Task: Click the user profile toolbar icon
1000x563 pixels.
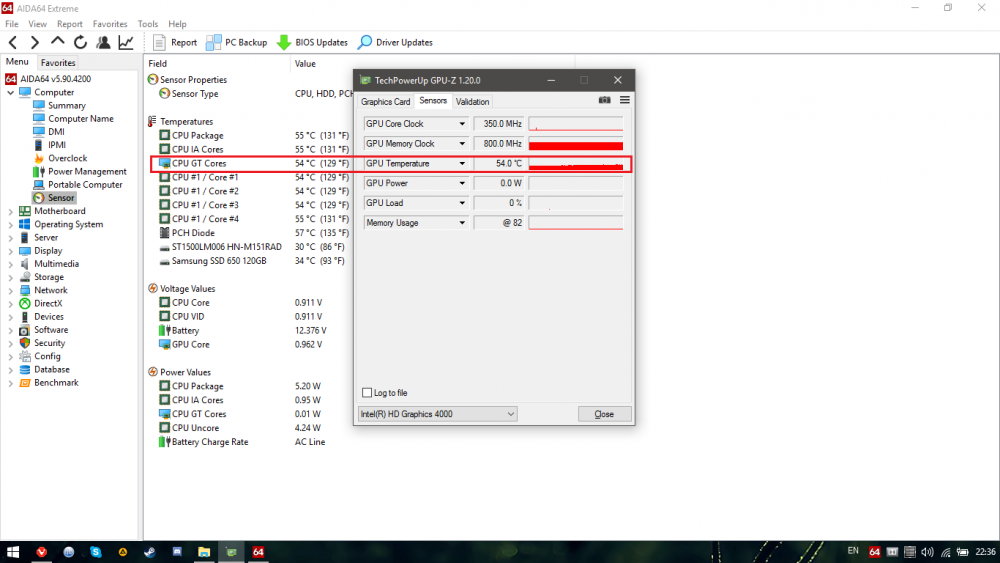Action: (103, 43)
